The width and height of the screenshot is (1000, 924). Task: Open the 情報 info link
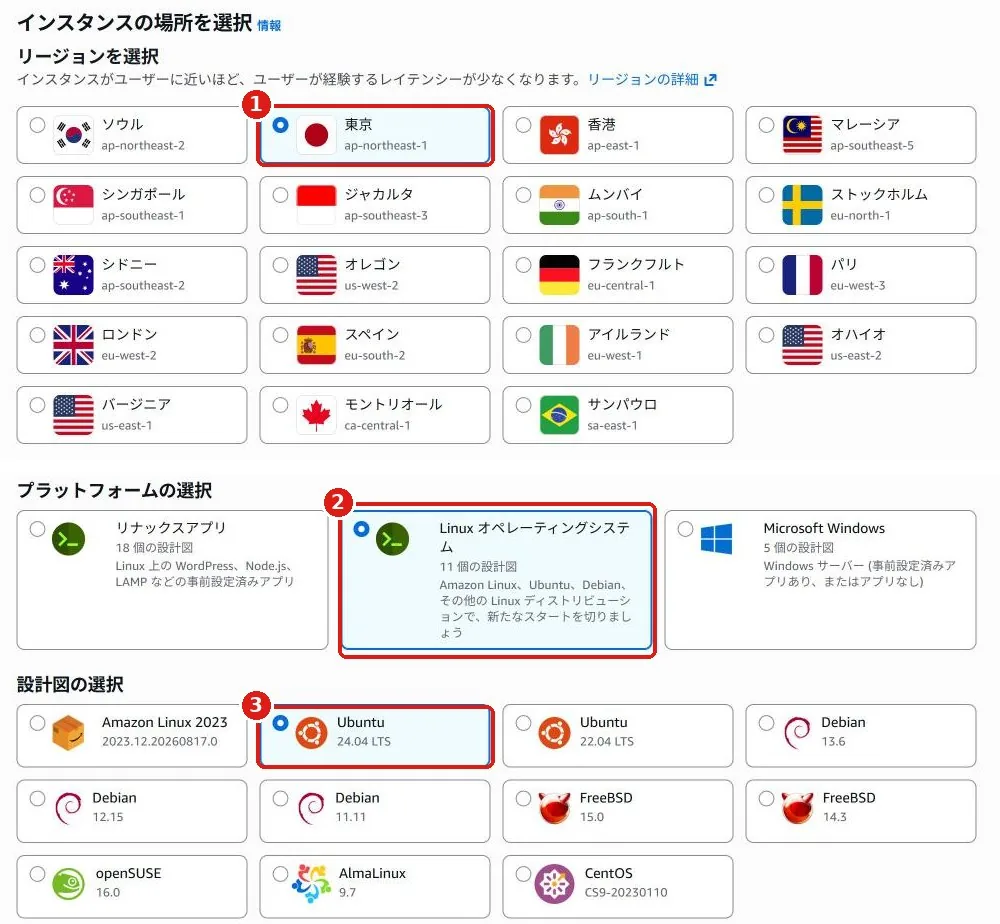[268, 26]
